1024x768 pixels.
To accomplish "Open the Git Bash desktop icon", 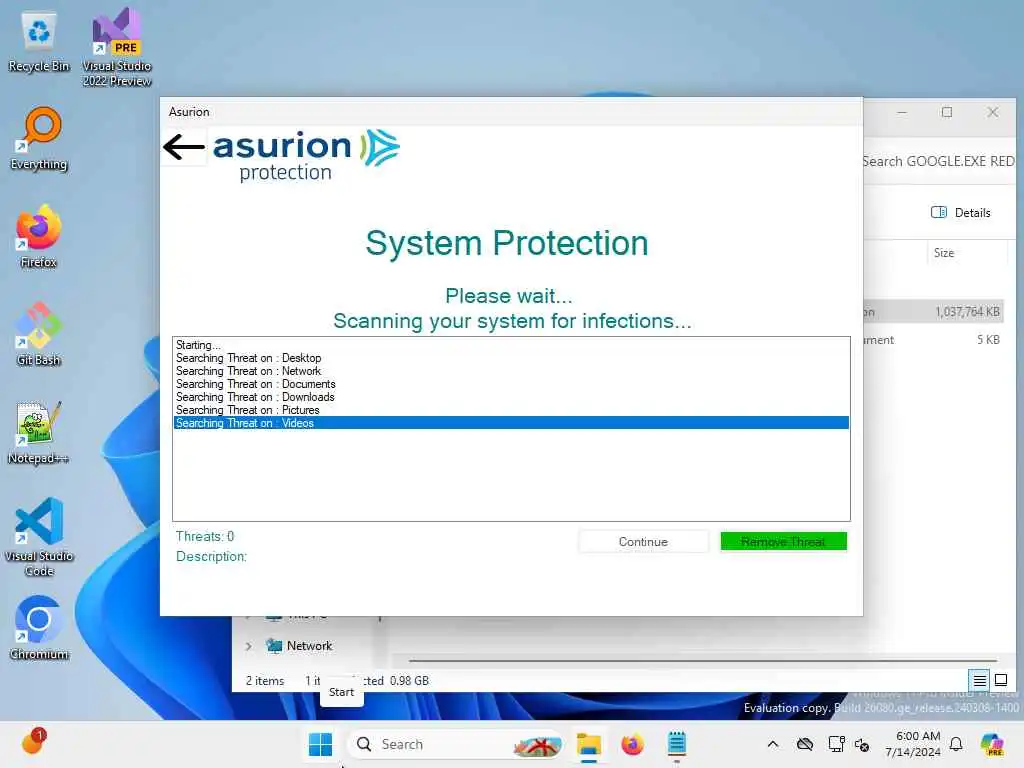I will 39,334.
